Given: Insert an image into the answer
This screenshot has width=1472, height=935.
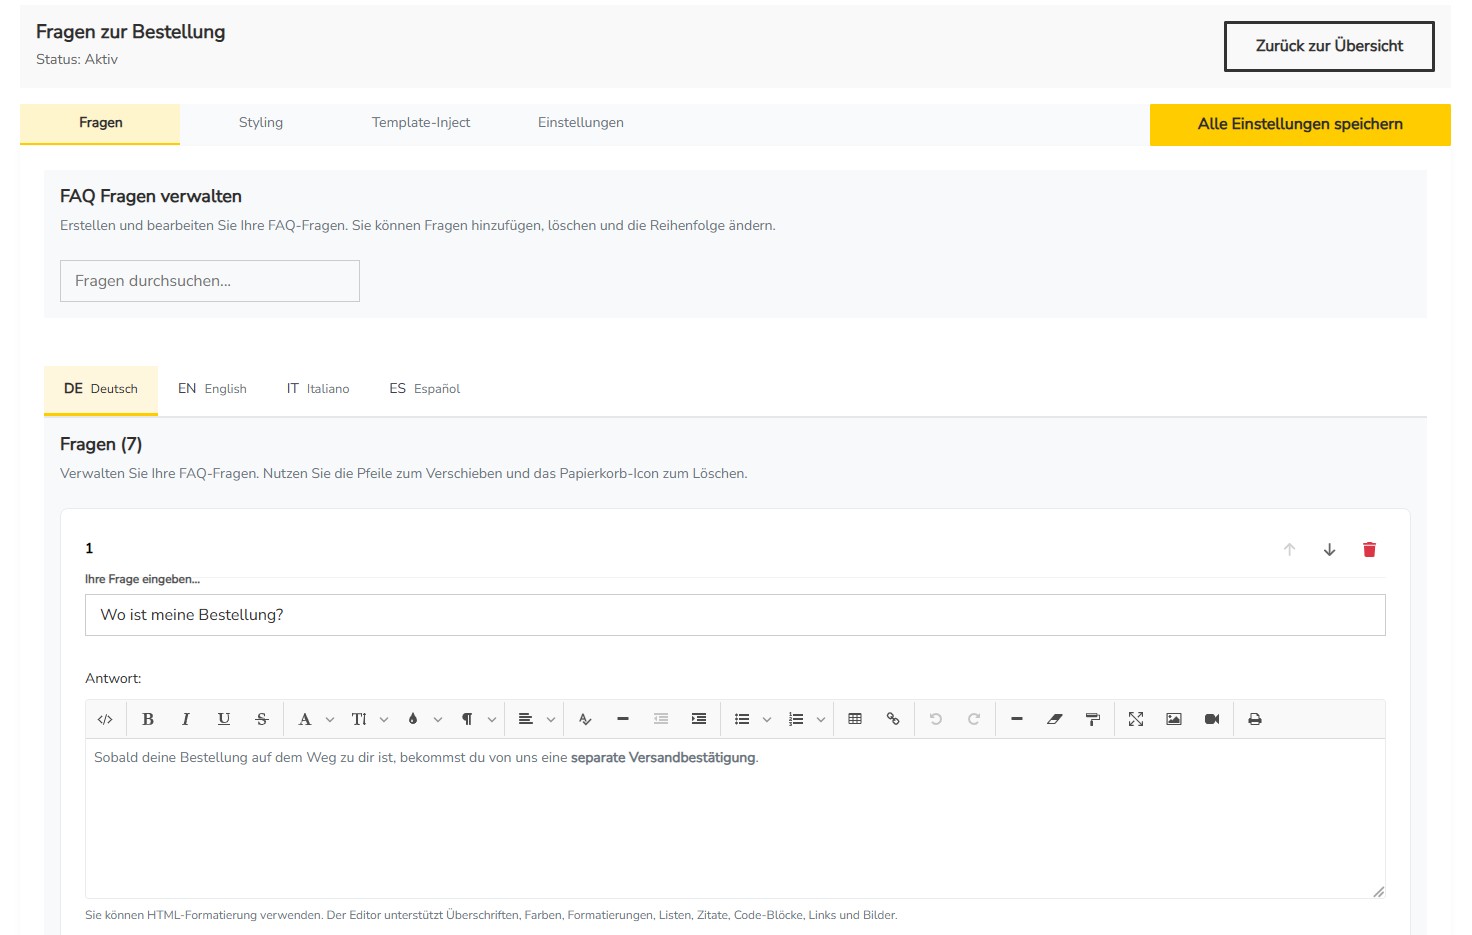Looking at the screenshot, I should (x=1174, y=719).
